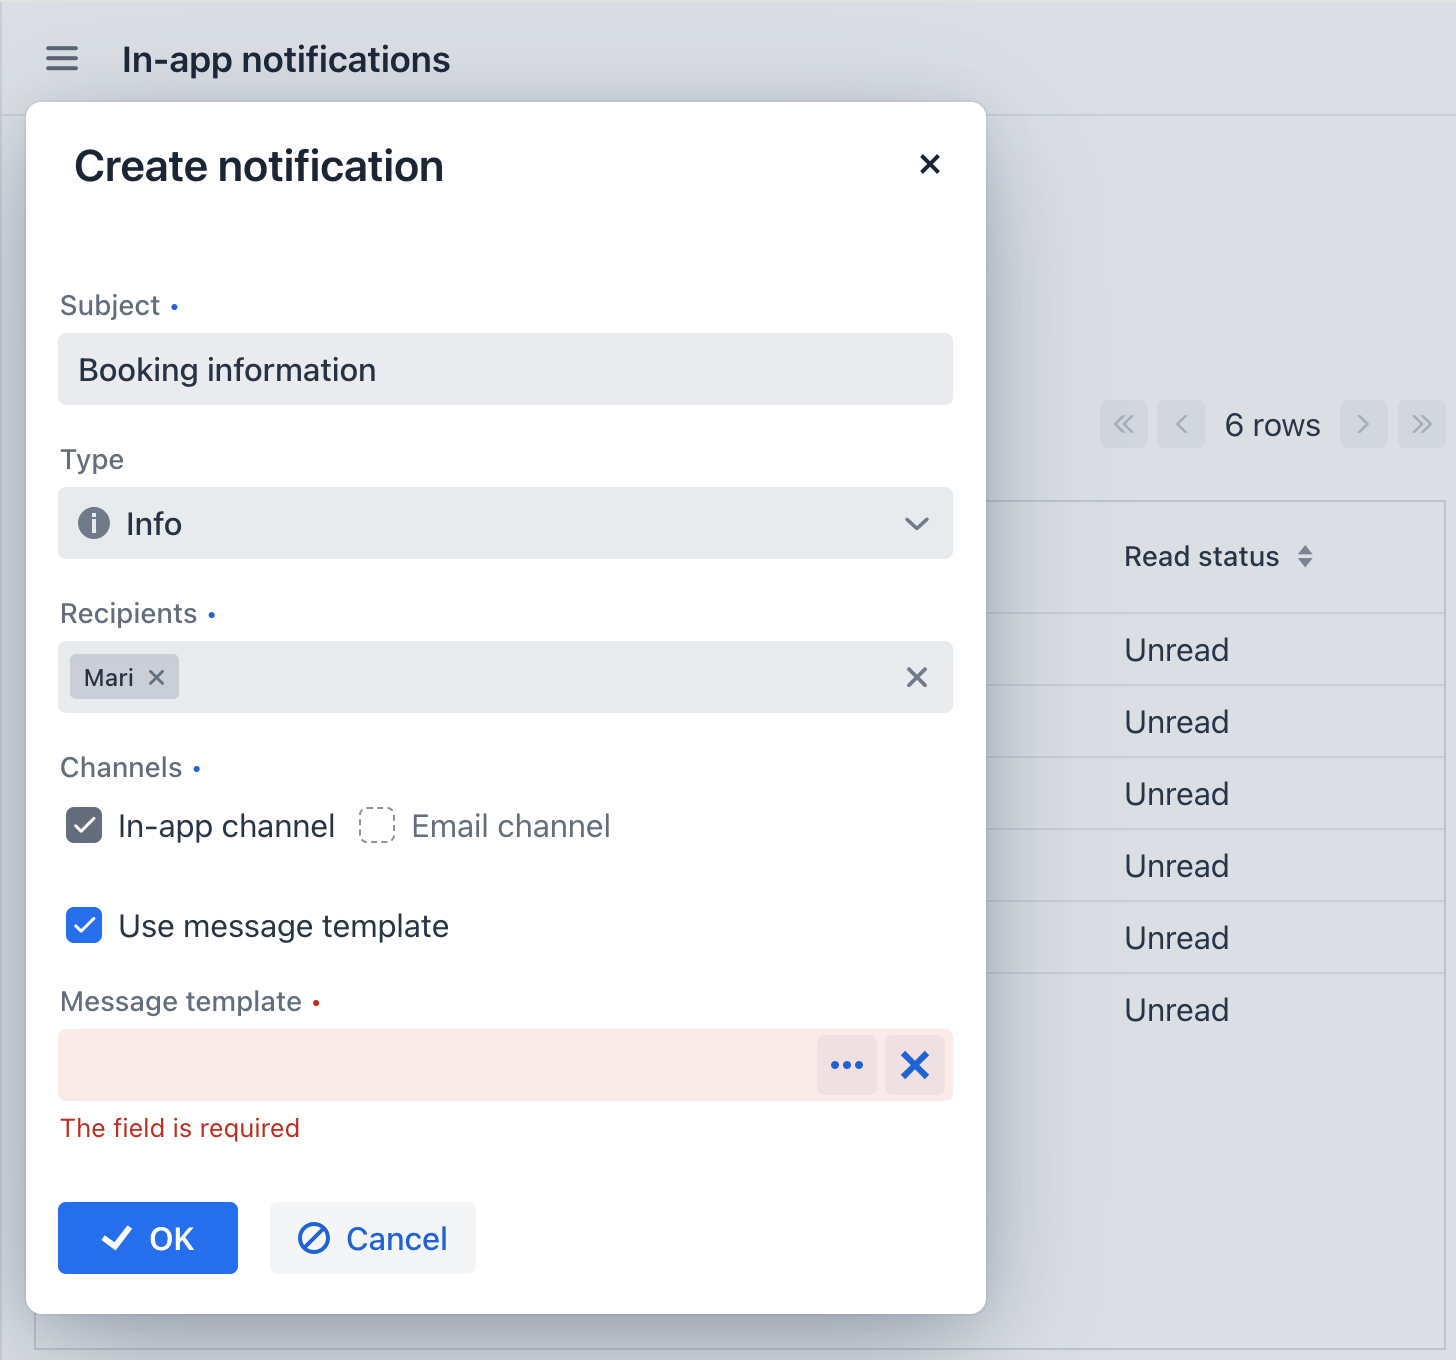Cancel creating the notification
This screenshot has height=1360, width=1456.
(x=372, y=1238)
